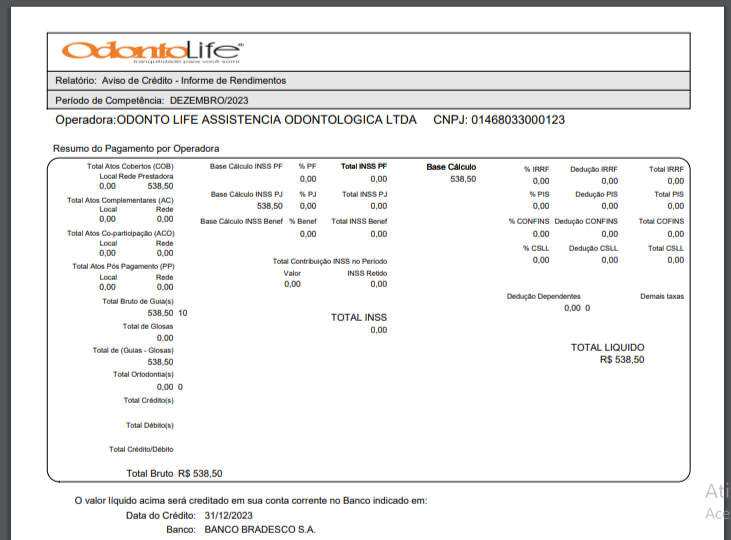
Task: Click the credit date 31/12/2023
Action: [228, 516]
